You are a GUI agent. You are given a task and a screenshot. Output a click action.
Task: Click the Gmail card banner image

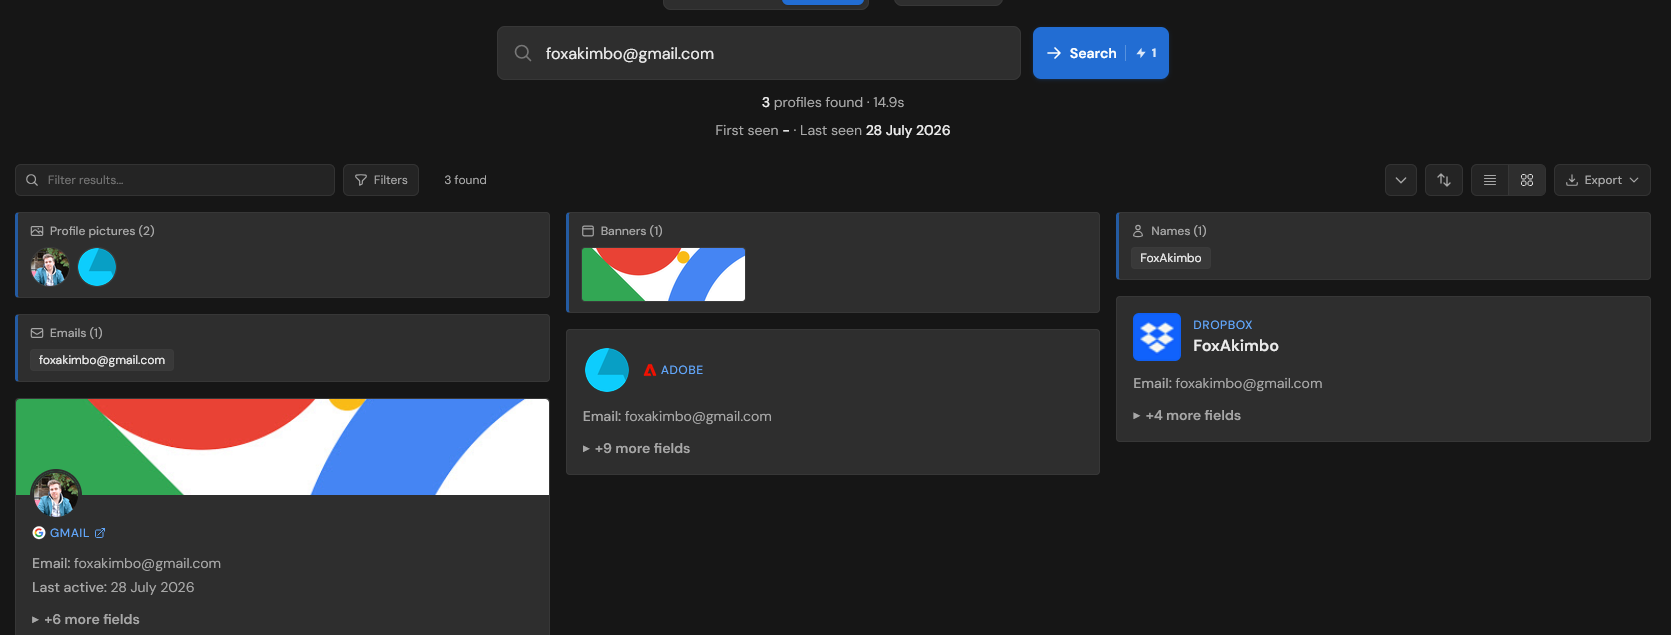click(282, 447)
